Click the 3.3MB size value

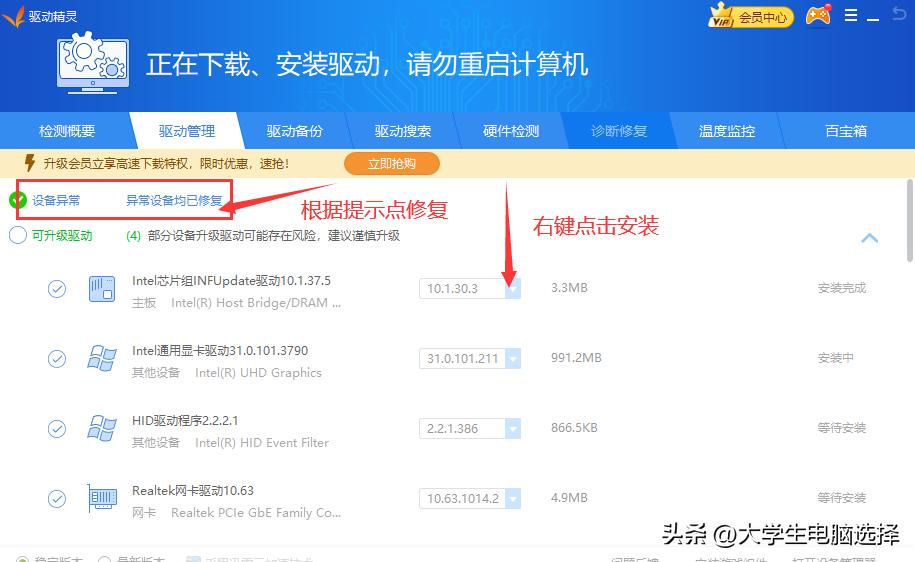pos(569,288)
